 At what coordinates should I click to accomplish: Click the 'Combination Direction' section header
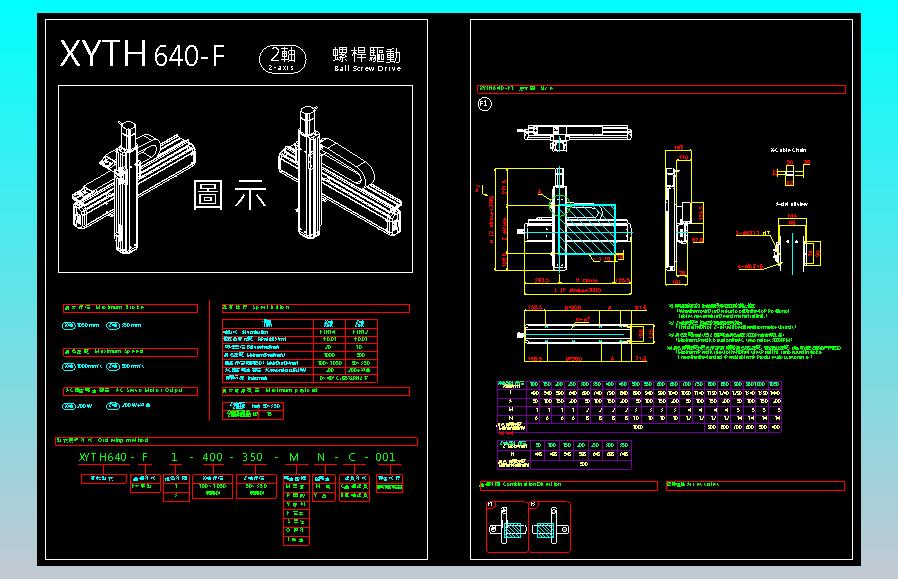568,486
